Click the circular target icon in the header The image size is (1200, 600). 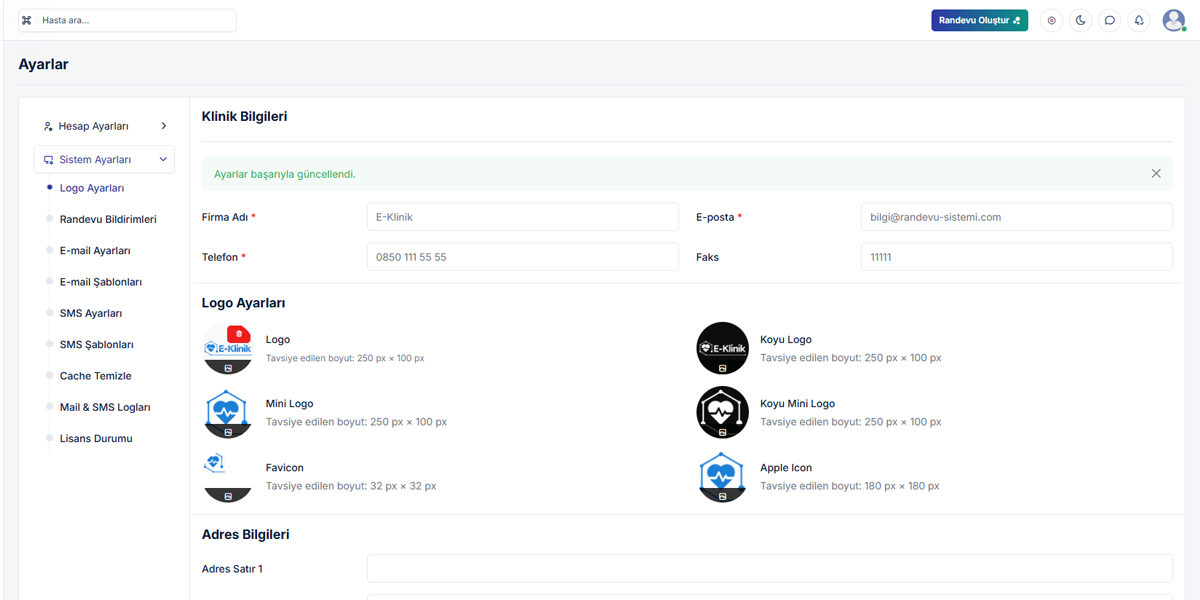[x=1051, y=20]
